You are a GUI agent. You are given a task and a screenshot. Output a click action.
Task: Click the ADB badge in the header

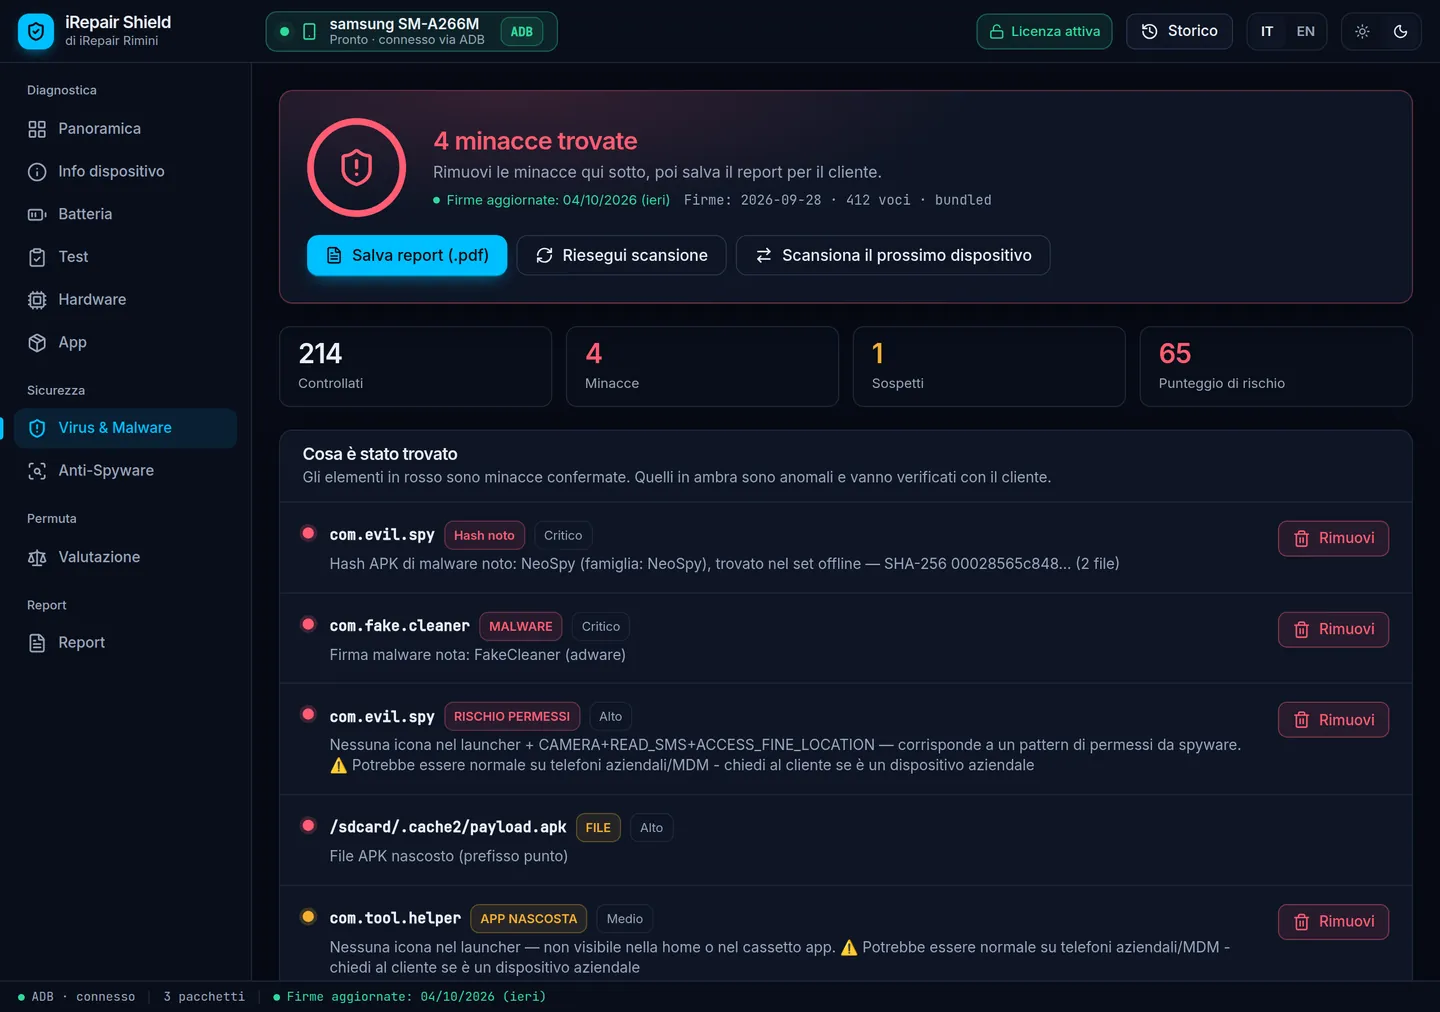coord(522,32)
